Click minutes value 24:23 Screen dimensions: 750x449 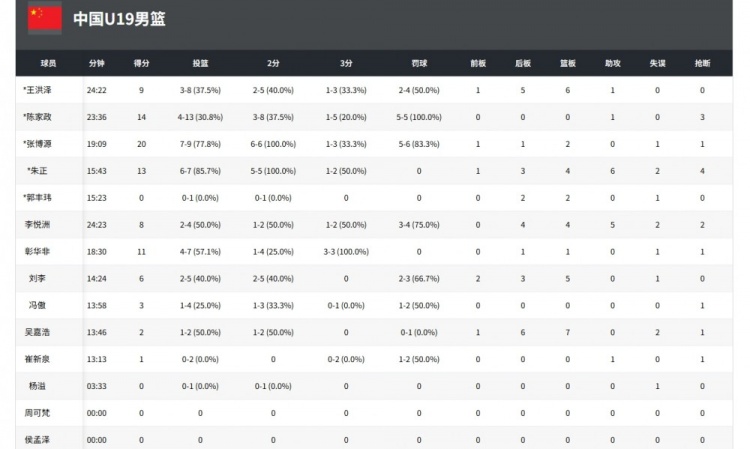pyautogui.click(x=97, y=225)
